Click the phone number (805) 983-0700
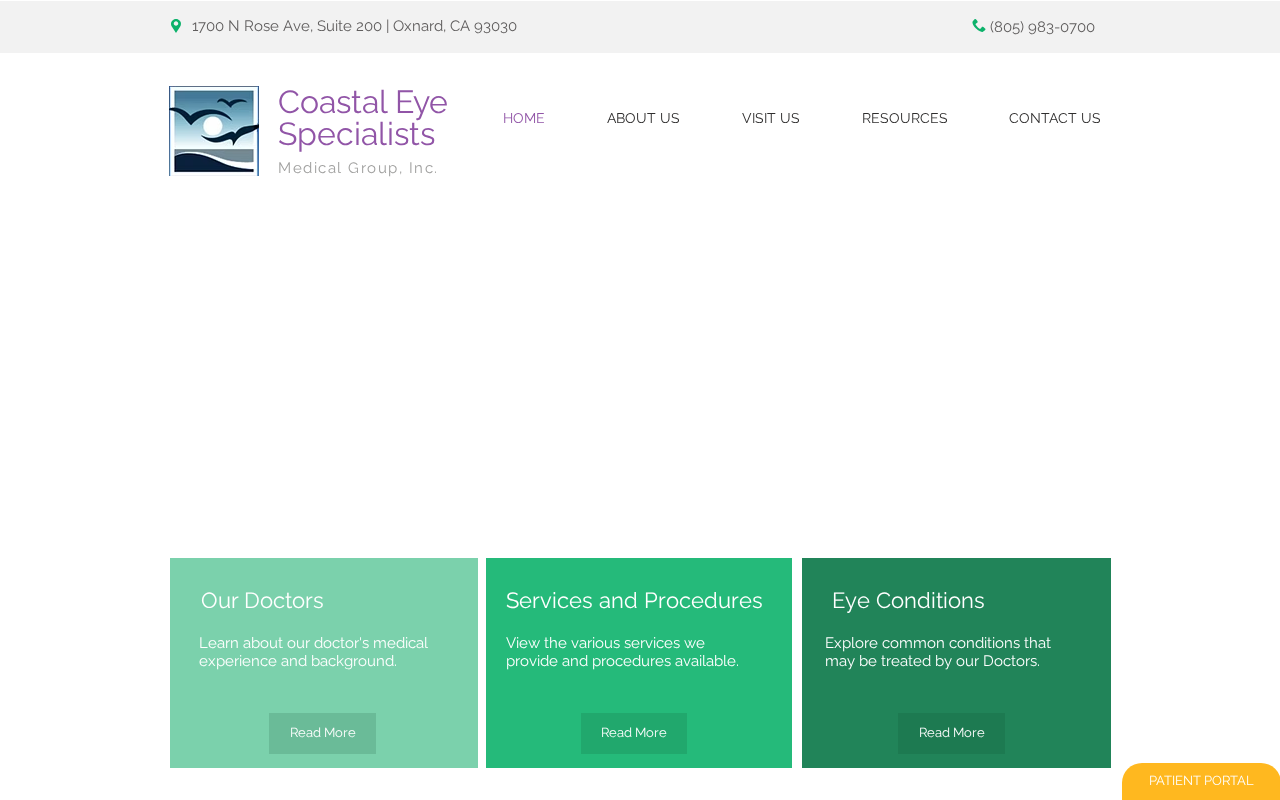The height and width of the screenshot is (800, 1280). (1042, 27)
